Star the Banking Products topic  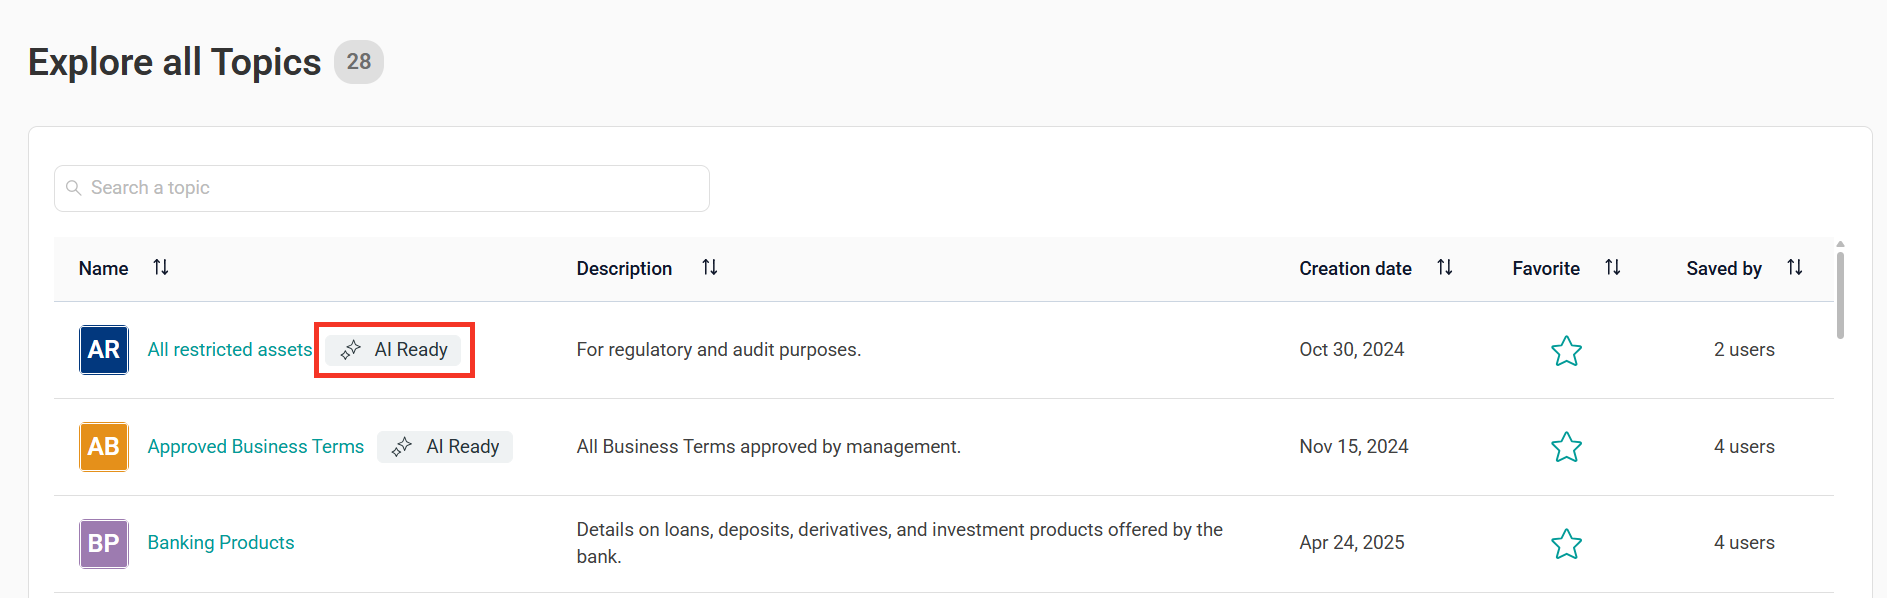1566,544
